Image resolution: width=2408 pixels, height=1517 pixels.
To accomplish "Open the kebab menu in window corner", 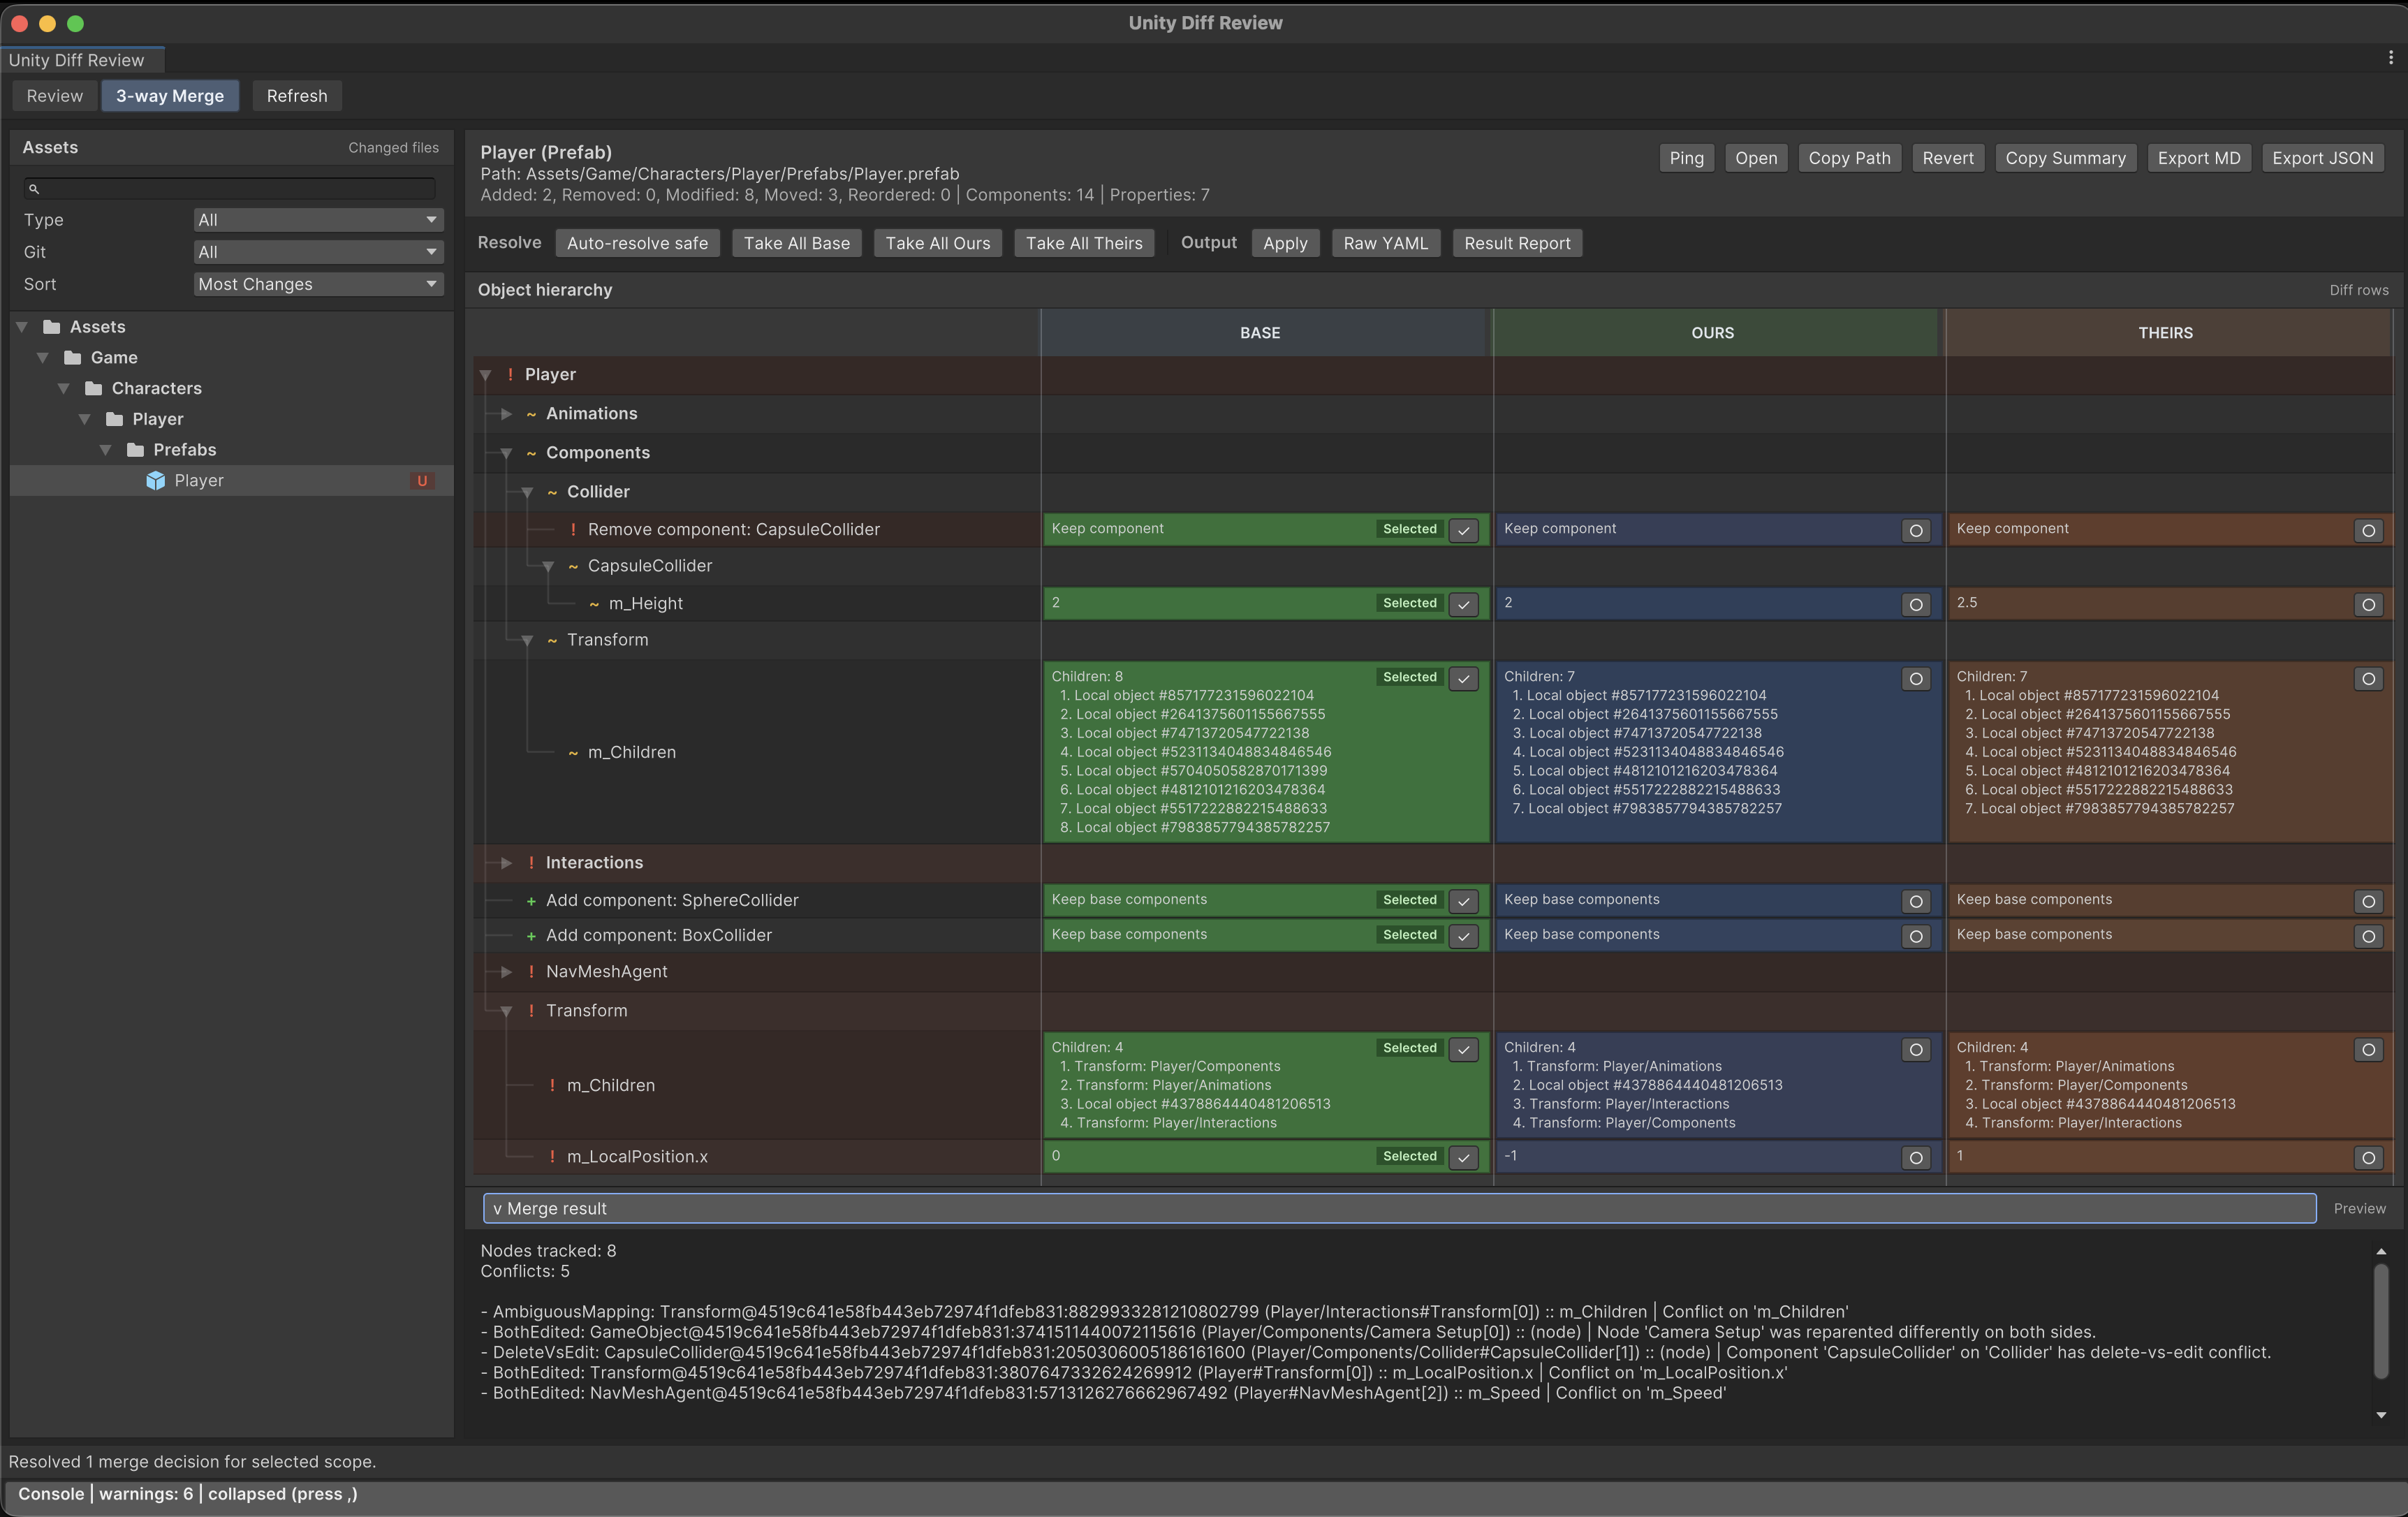I will pyautogui.click(x=2391, y=58).
